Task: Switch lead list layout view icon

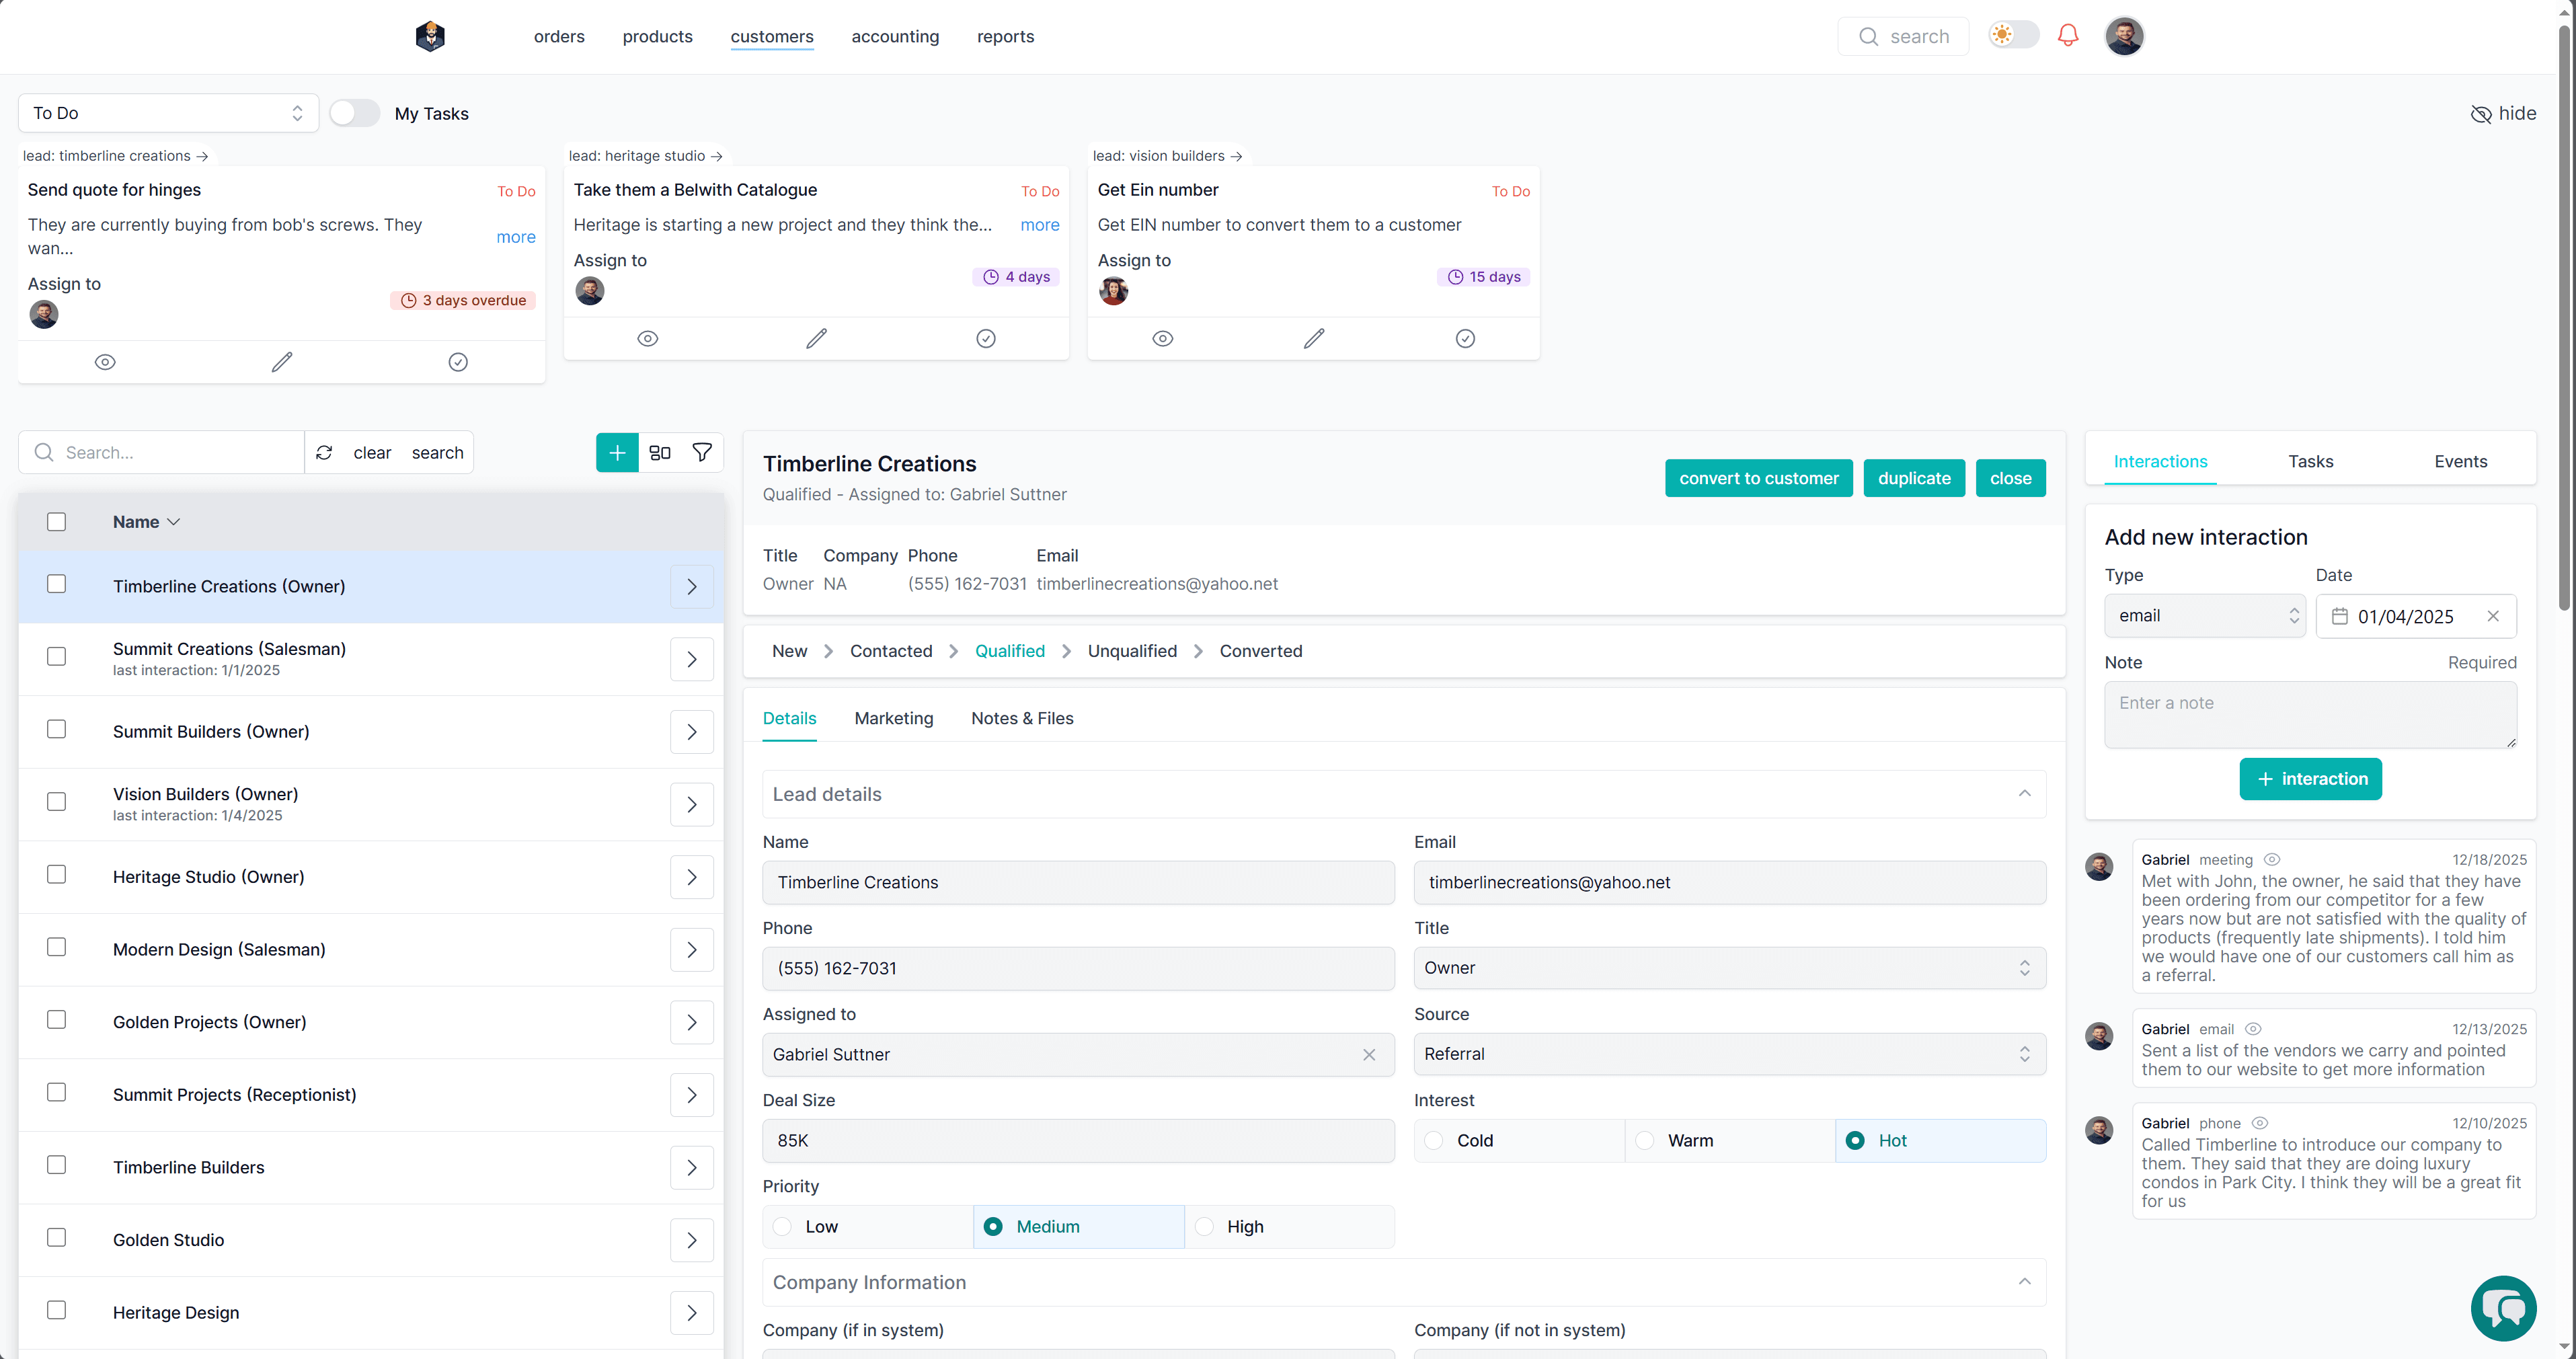Action: [660, 453]
